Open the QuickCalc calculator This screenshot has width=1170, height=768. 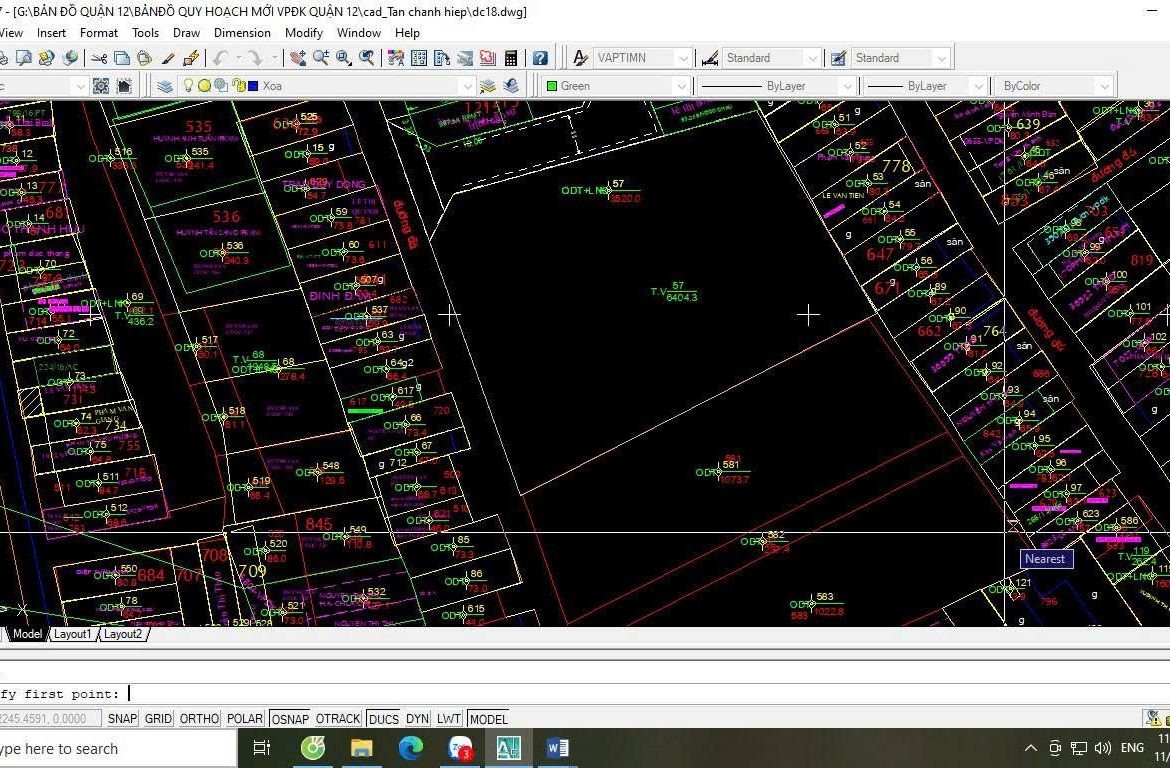point(511,58)
